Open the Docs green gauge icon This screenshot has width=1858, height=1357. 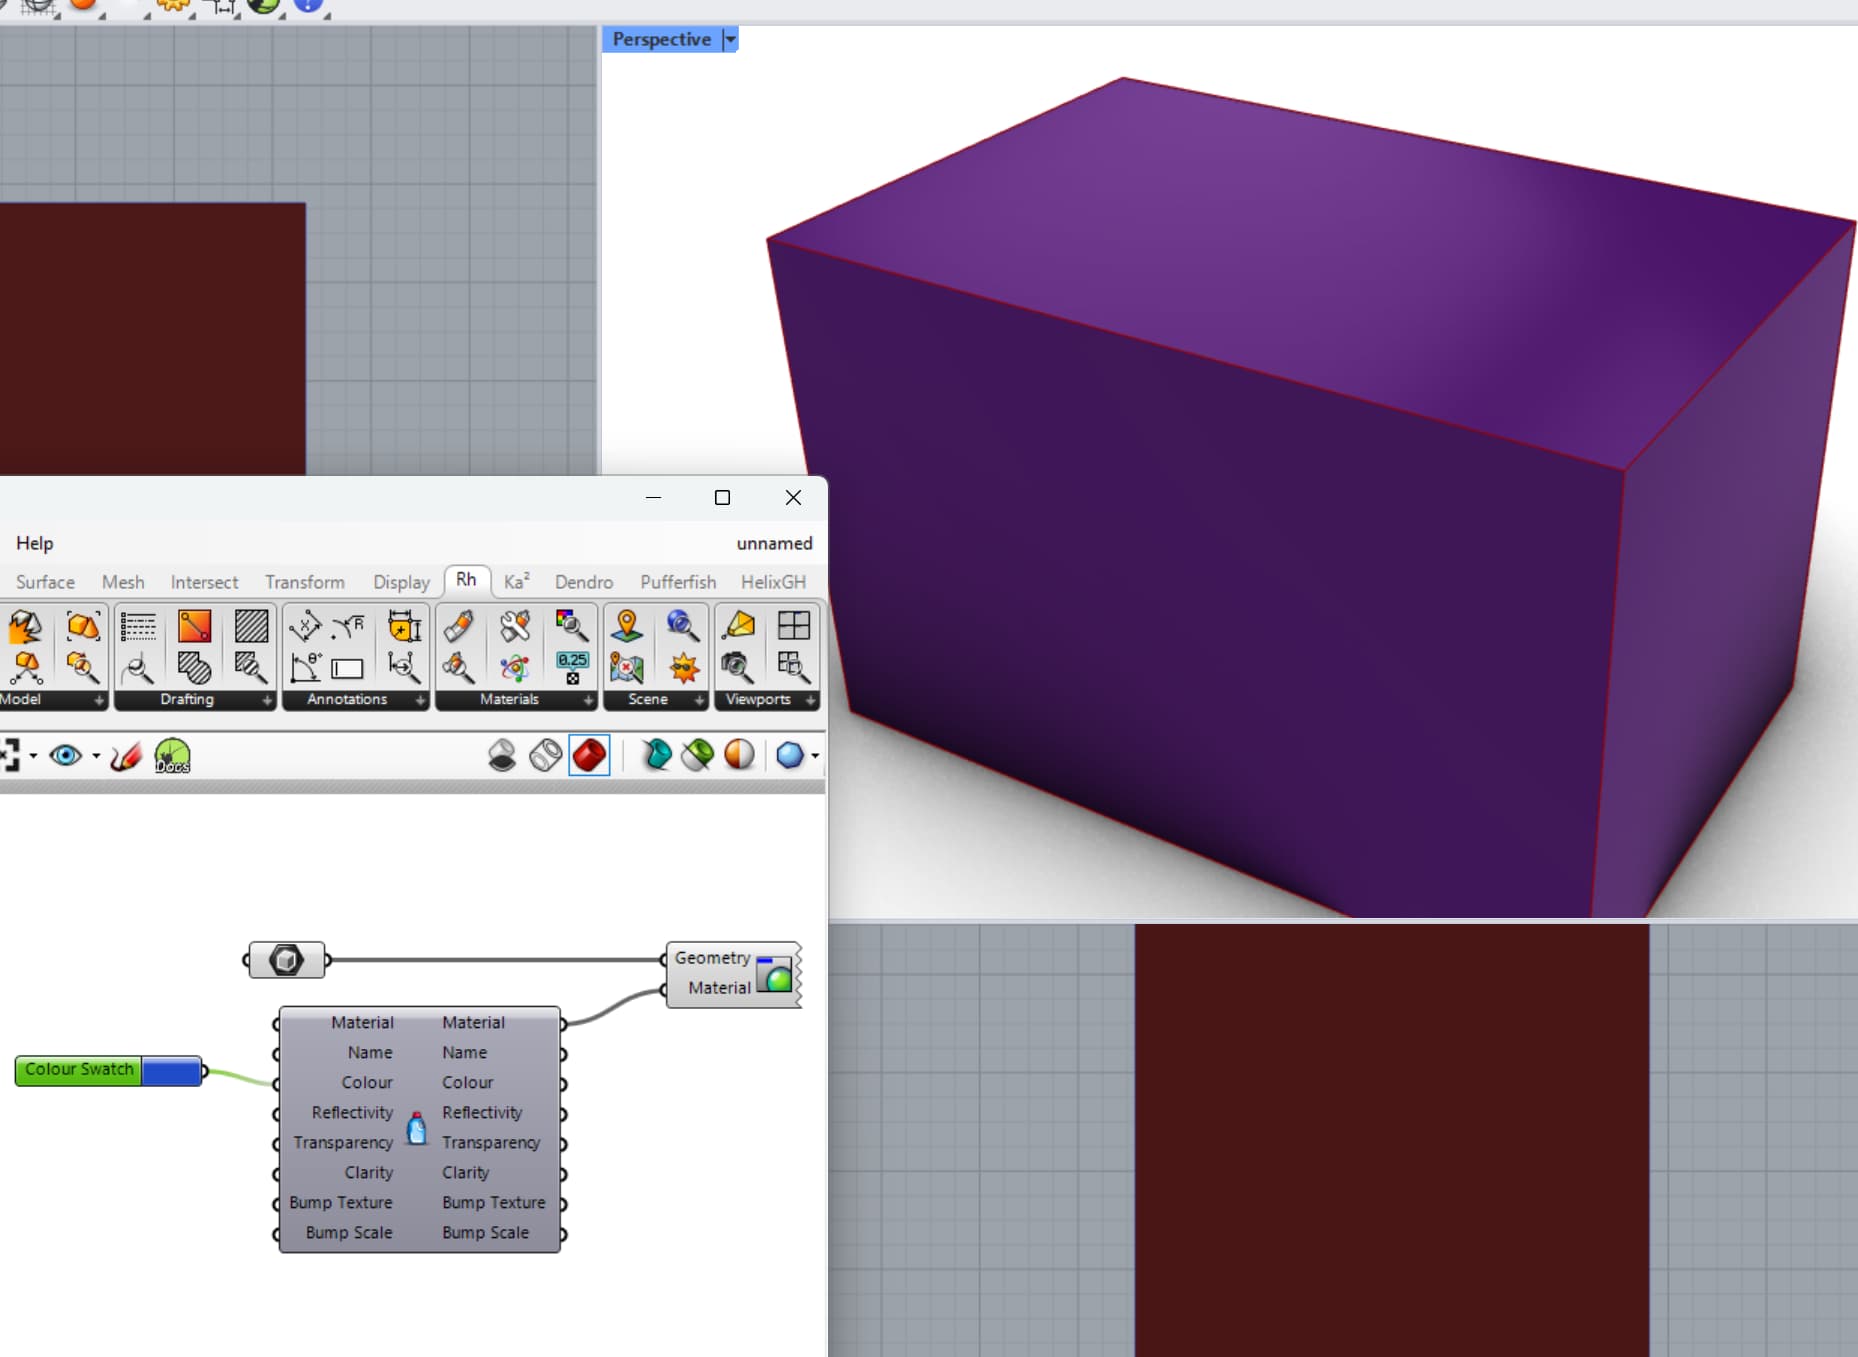pos(172,756)
